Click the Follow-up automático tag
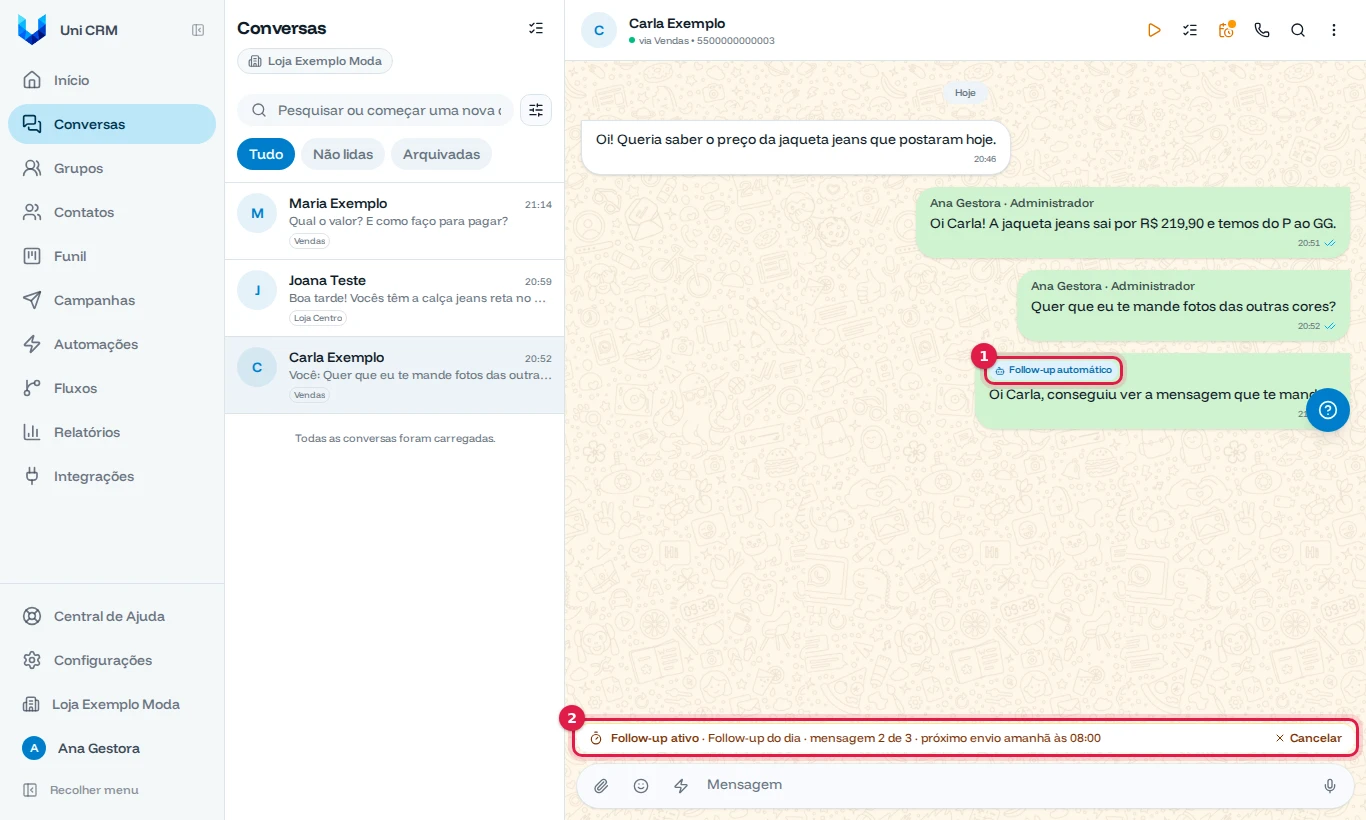This screenshot has height=820, width=1366. coord(1054,370)
